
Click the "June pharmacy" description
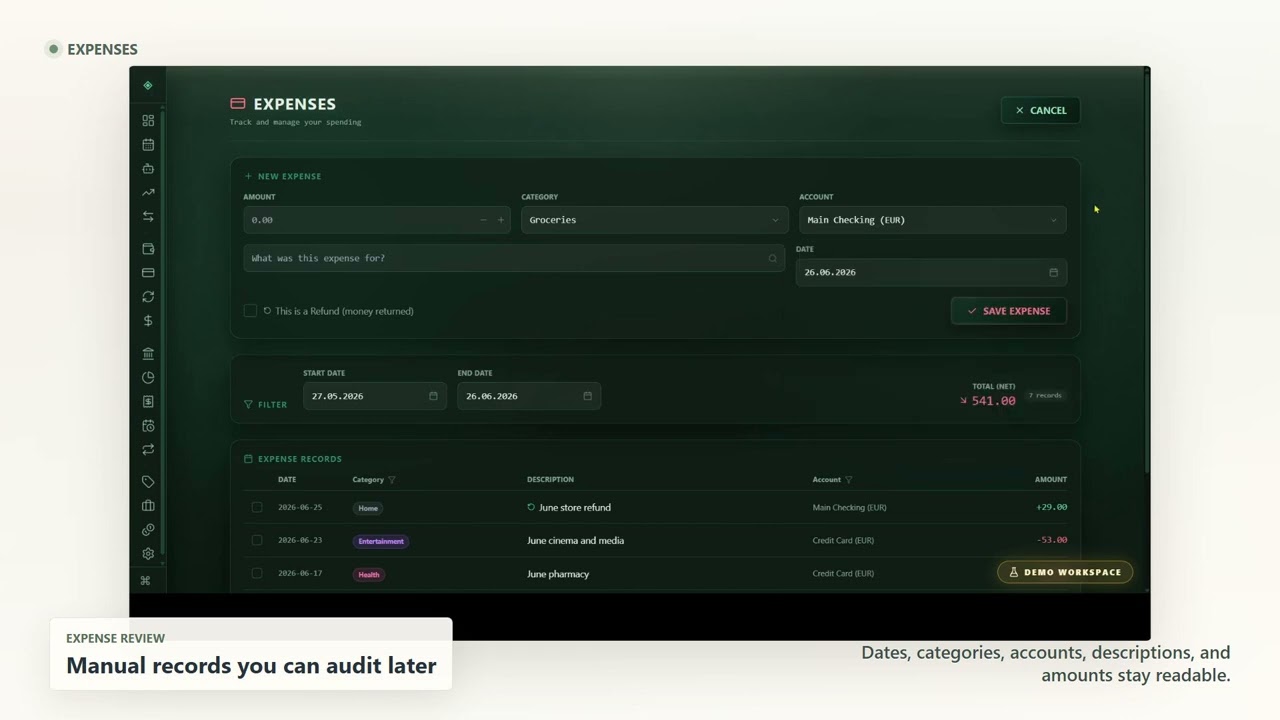pyautogui.click(x=558, y=574)
